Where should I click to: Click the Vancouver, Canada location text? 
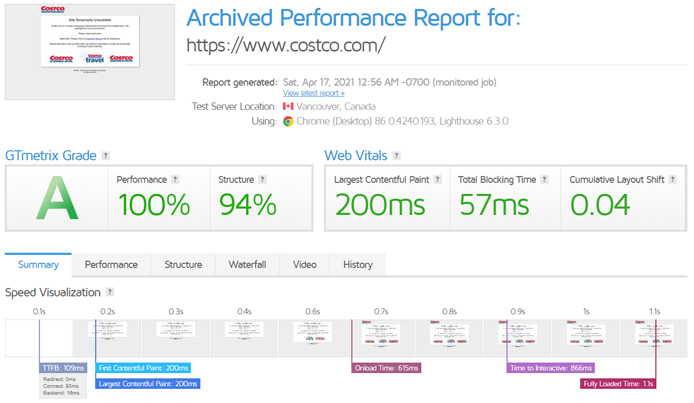pyautogui.click(x=336, y=106)
